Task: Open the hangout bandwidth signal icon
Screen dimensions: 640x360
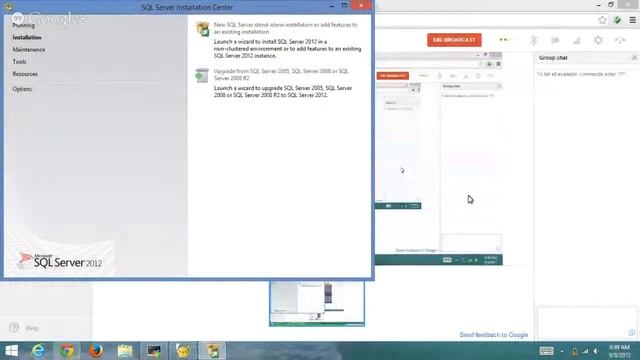Action: [x=577, y=40]
